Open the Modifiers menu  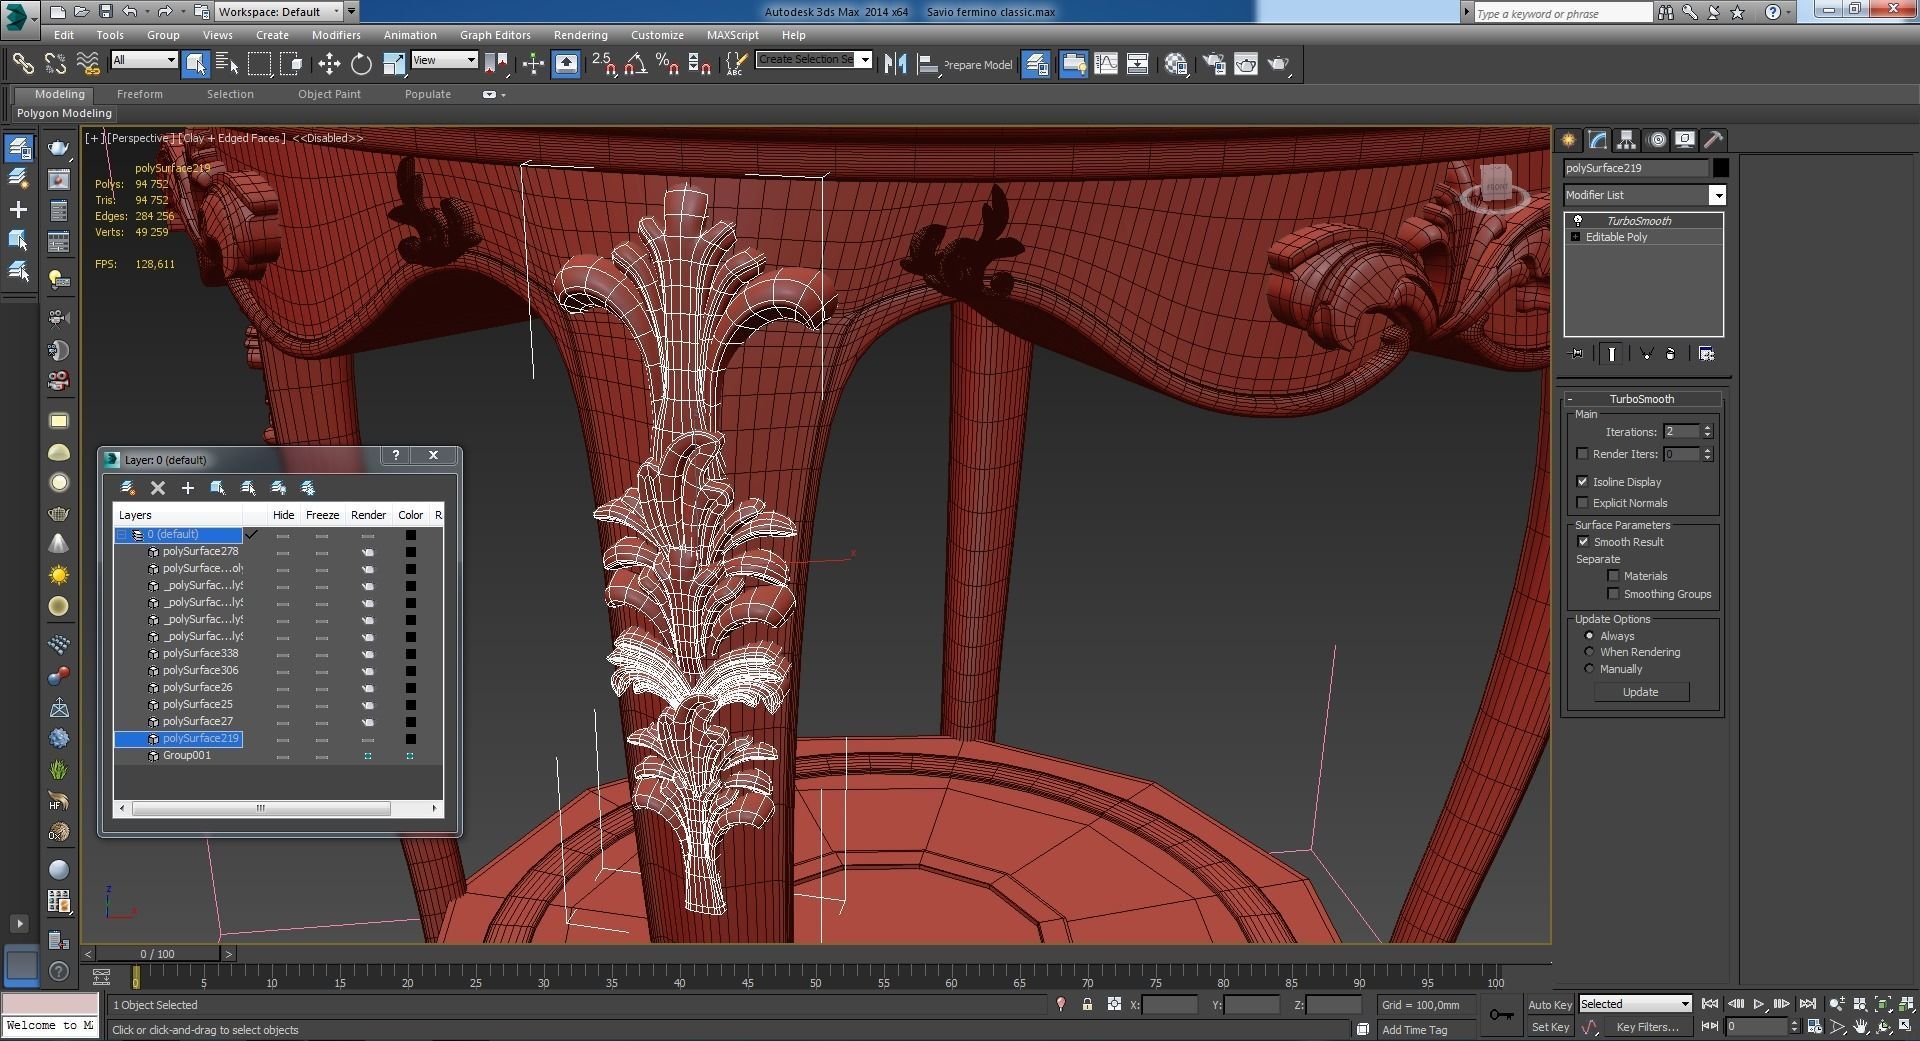(x=336, y=35)
